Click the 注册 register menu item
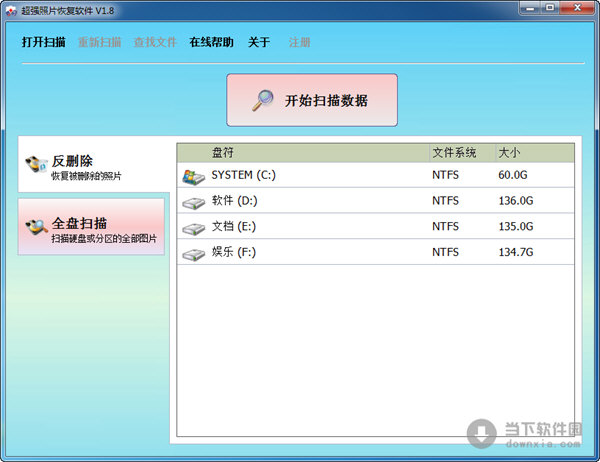The image size is (600, 462). [x=299, y=42]
